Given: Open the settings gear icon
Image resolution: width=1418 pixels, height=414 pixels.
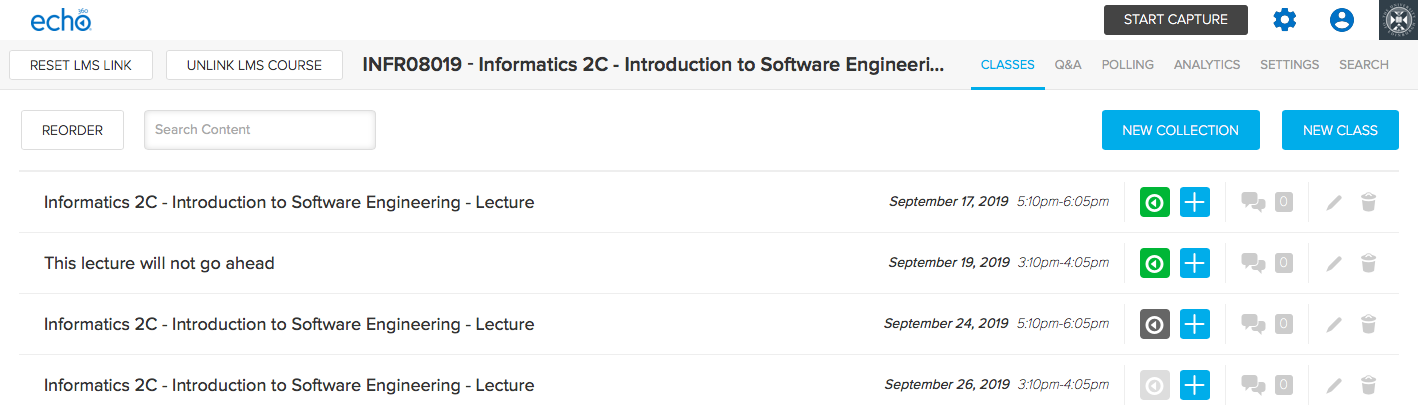Looking at the screenshot, I should click(1284, 20).
